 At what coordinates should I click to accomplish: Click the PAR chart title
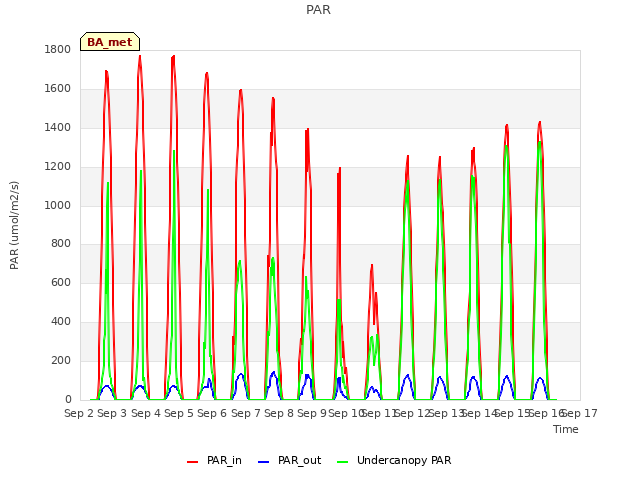click(318, 9)
